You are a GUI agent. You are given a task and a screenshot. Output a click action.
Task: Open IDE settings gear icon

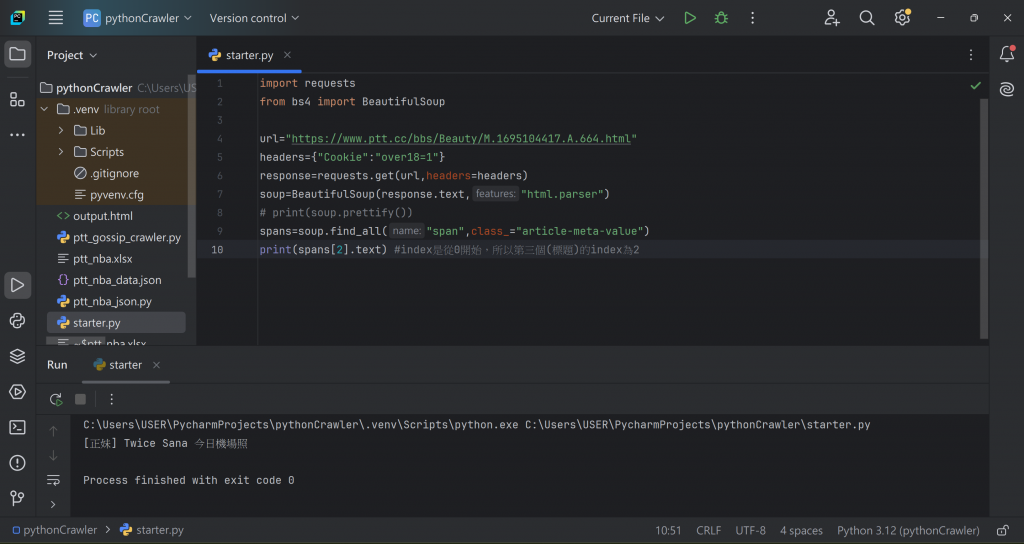pos(902,18)
